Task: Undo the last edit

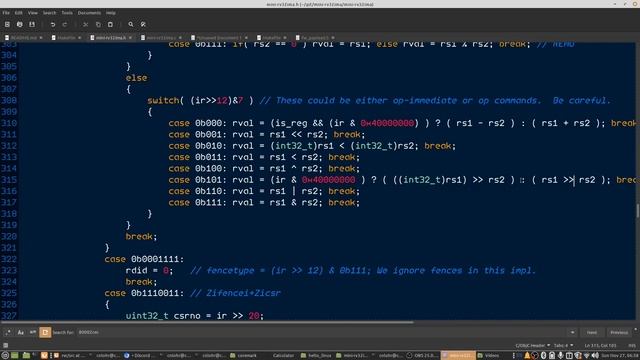Action: point(53,24)
